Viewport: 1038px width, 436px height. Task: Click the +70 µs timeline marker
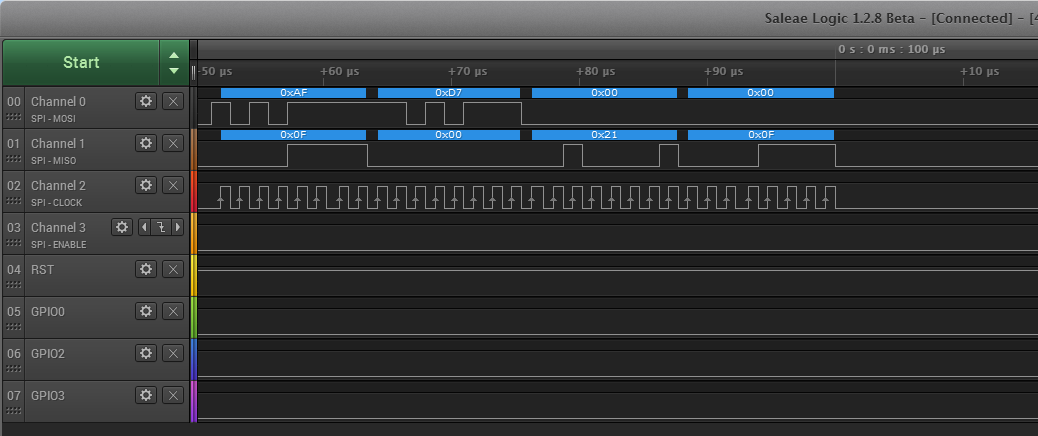467,71
